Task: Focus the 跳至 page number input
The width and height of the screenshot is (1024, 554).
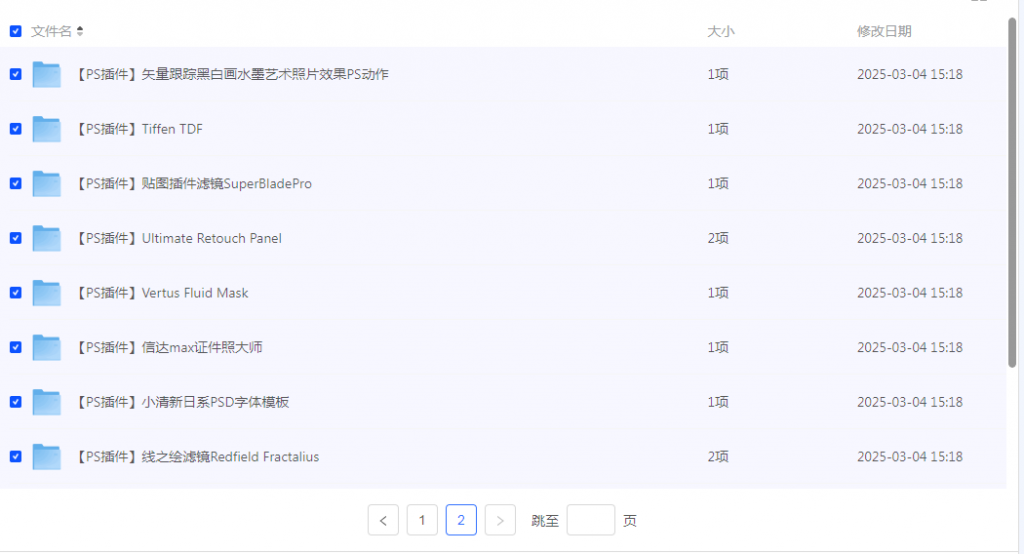Action: coord(591,520)
